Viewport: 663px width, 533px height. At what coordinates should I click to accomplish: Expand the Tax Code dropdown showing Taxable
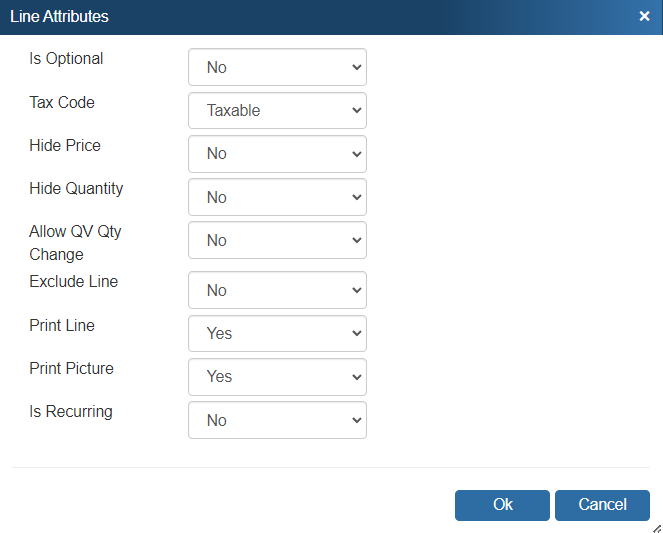[277, 110]
